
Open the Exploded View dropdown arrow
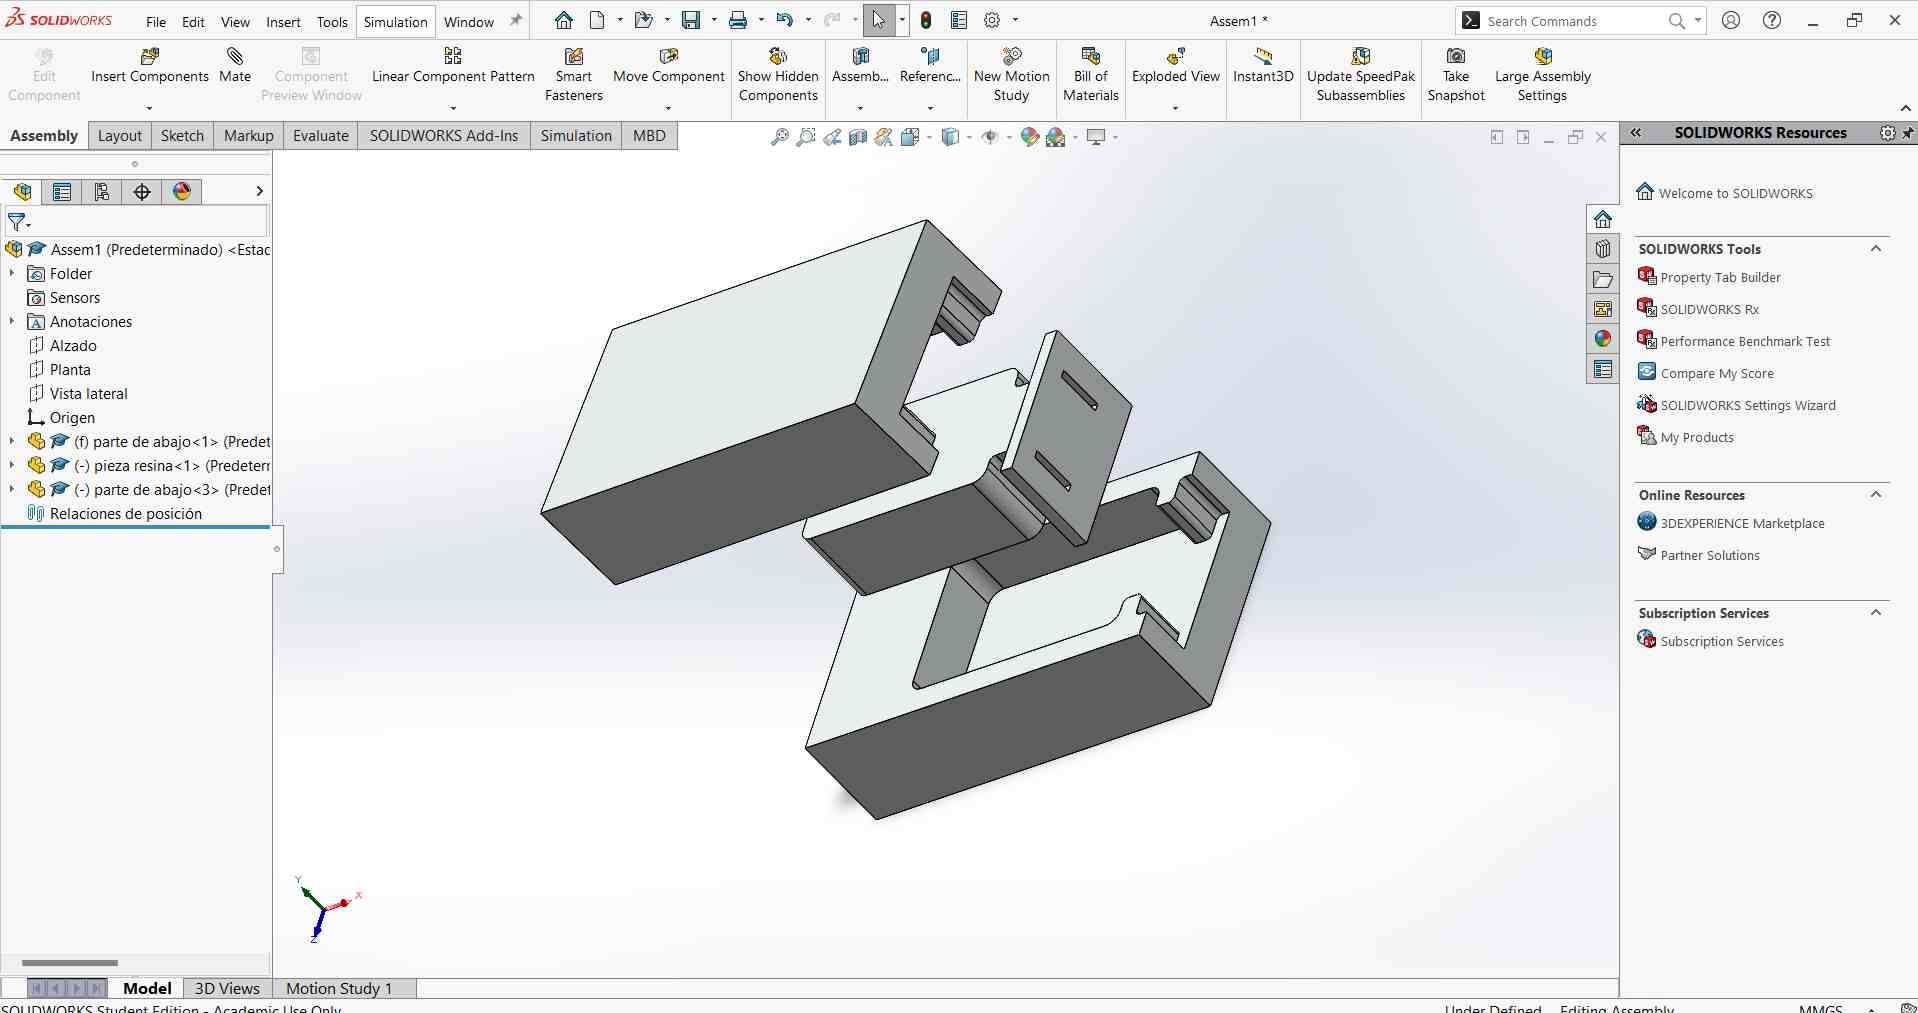pos(1175,108)
